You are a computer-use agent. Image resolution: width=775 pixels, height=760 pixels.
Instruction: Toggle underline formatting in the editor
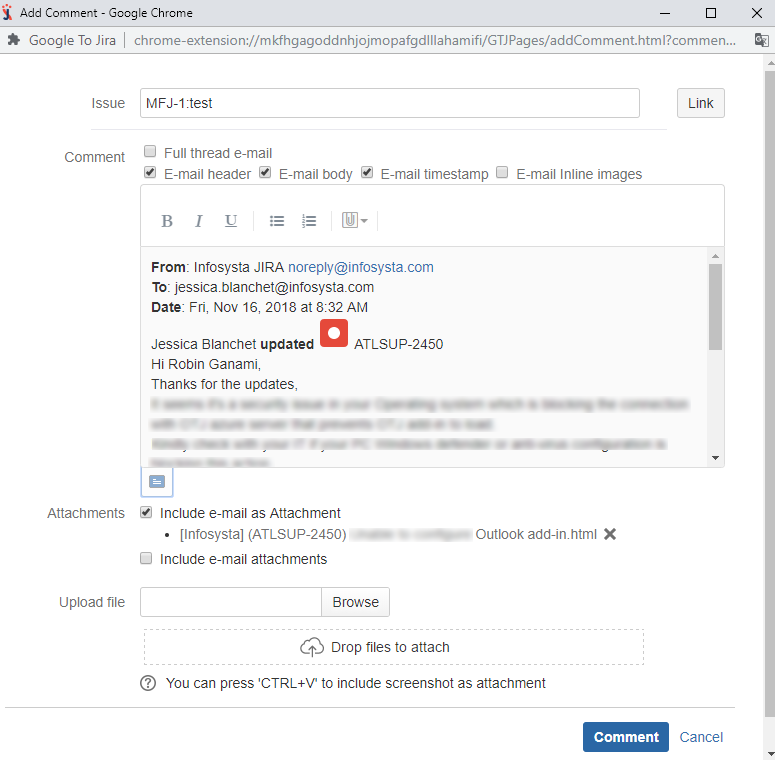click(231, 221)
